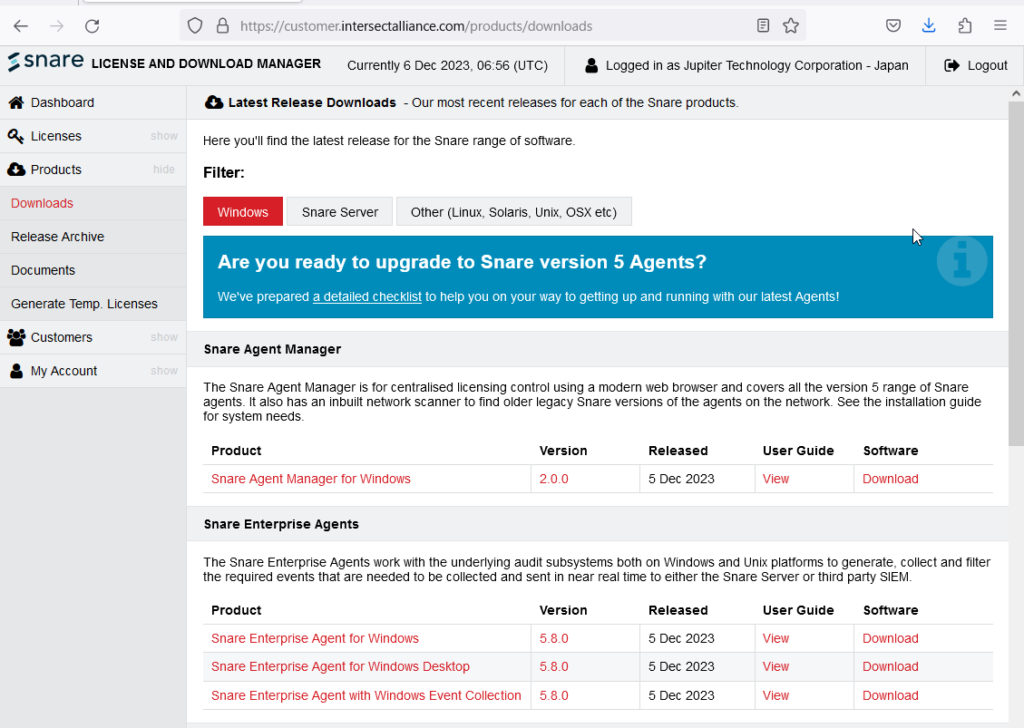Download Enterprise Agent for Windows Desktop
The height and width of the screenshot is (728, 1024).
click(890, 667)
